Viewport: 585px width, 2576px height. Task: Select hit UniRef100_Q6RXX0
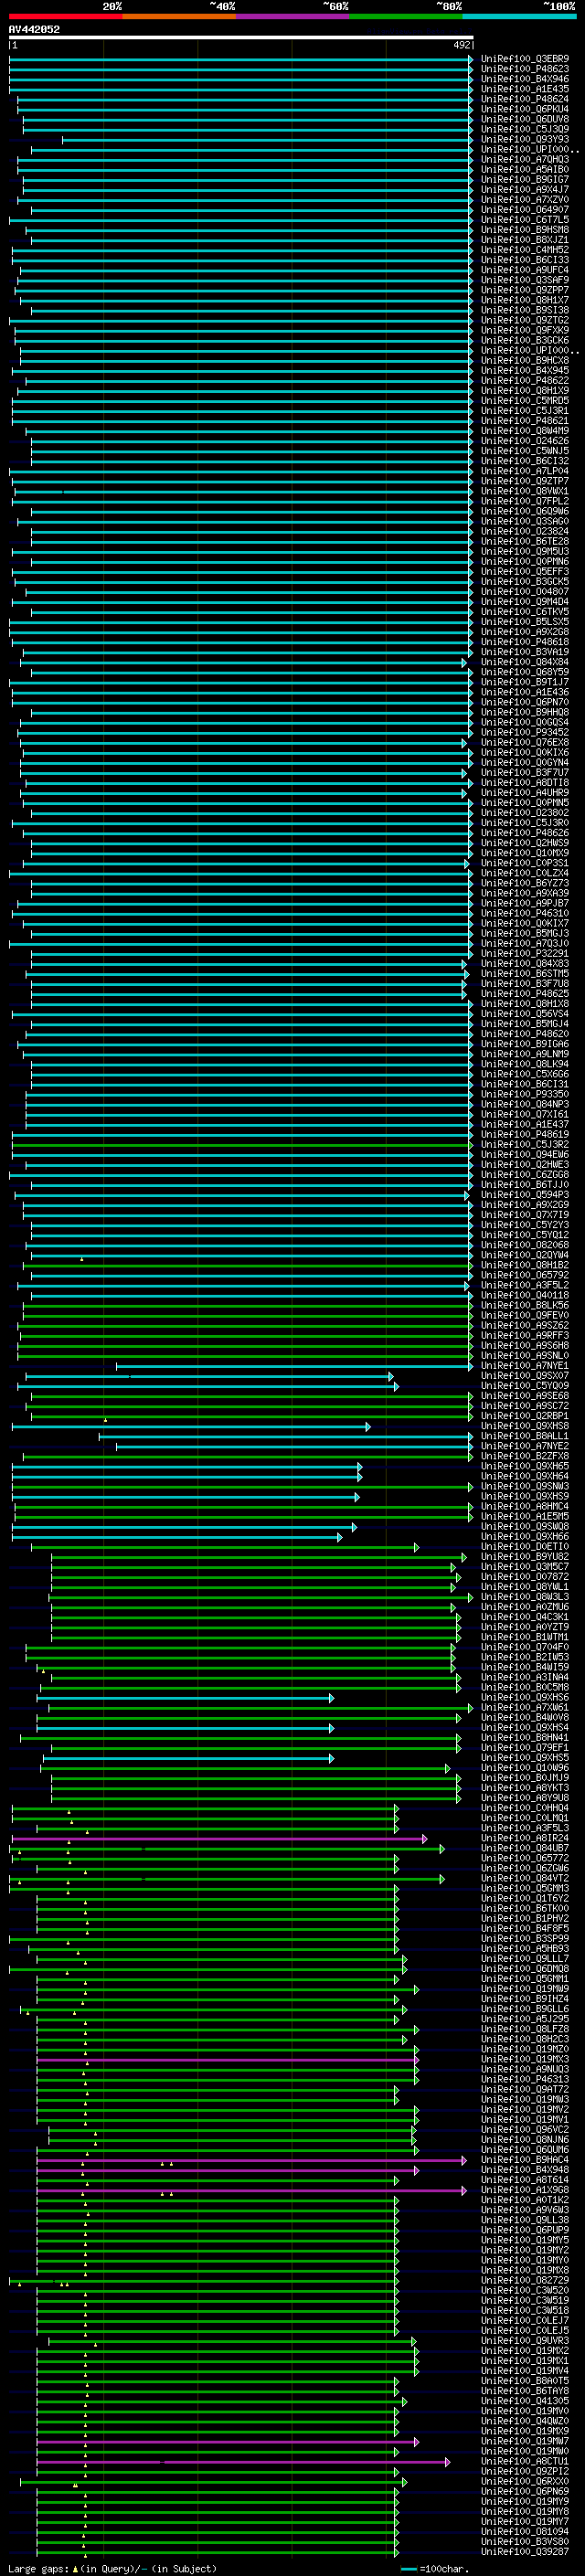(x=525, y=2484)
